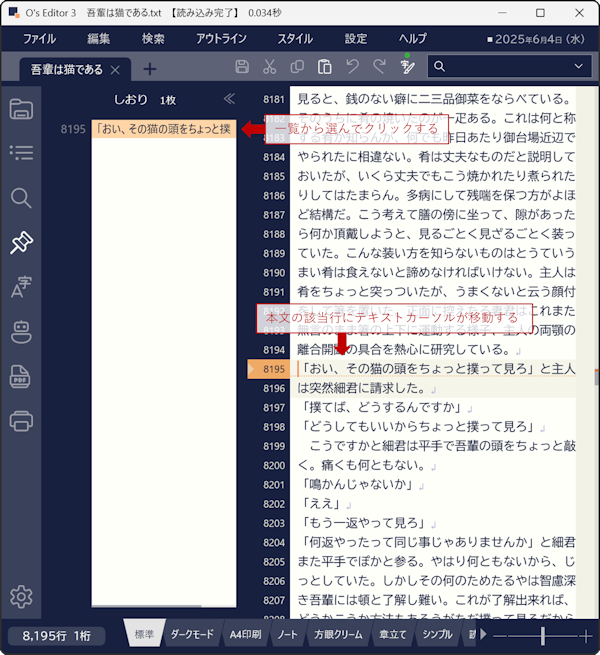Select the bookmark pin sidebar icon
Viewport: 600px width, 655px height.
pos(21,242)
